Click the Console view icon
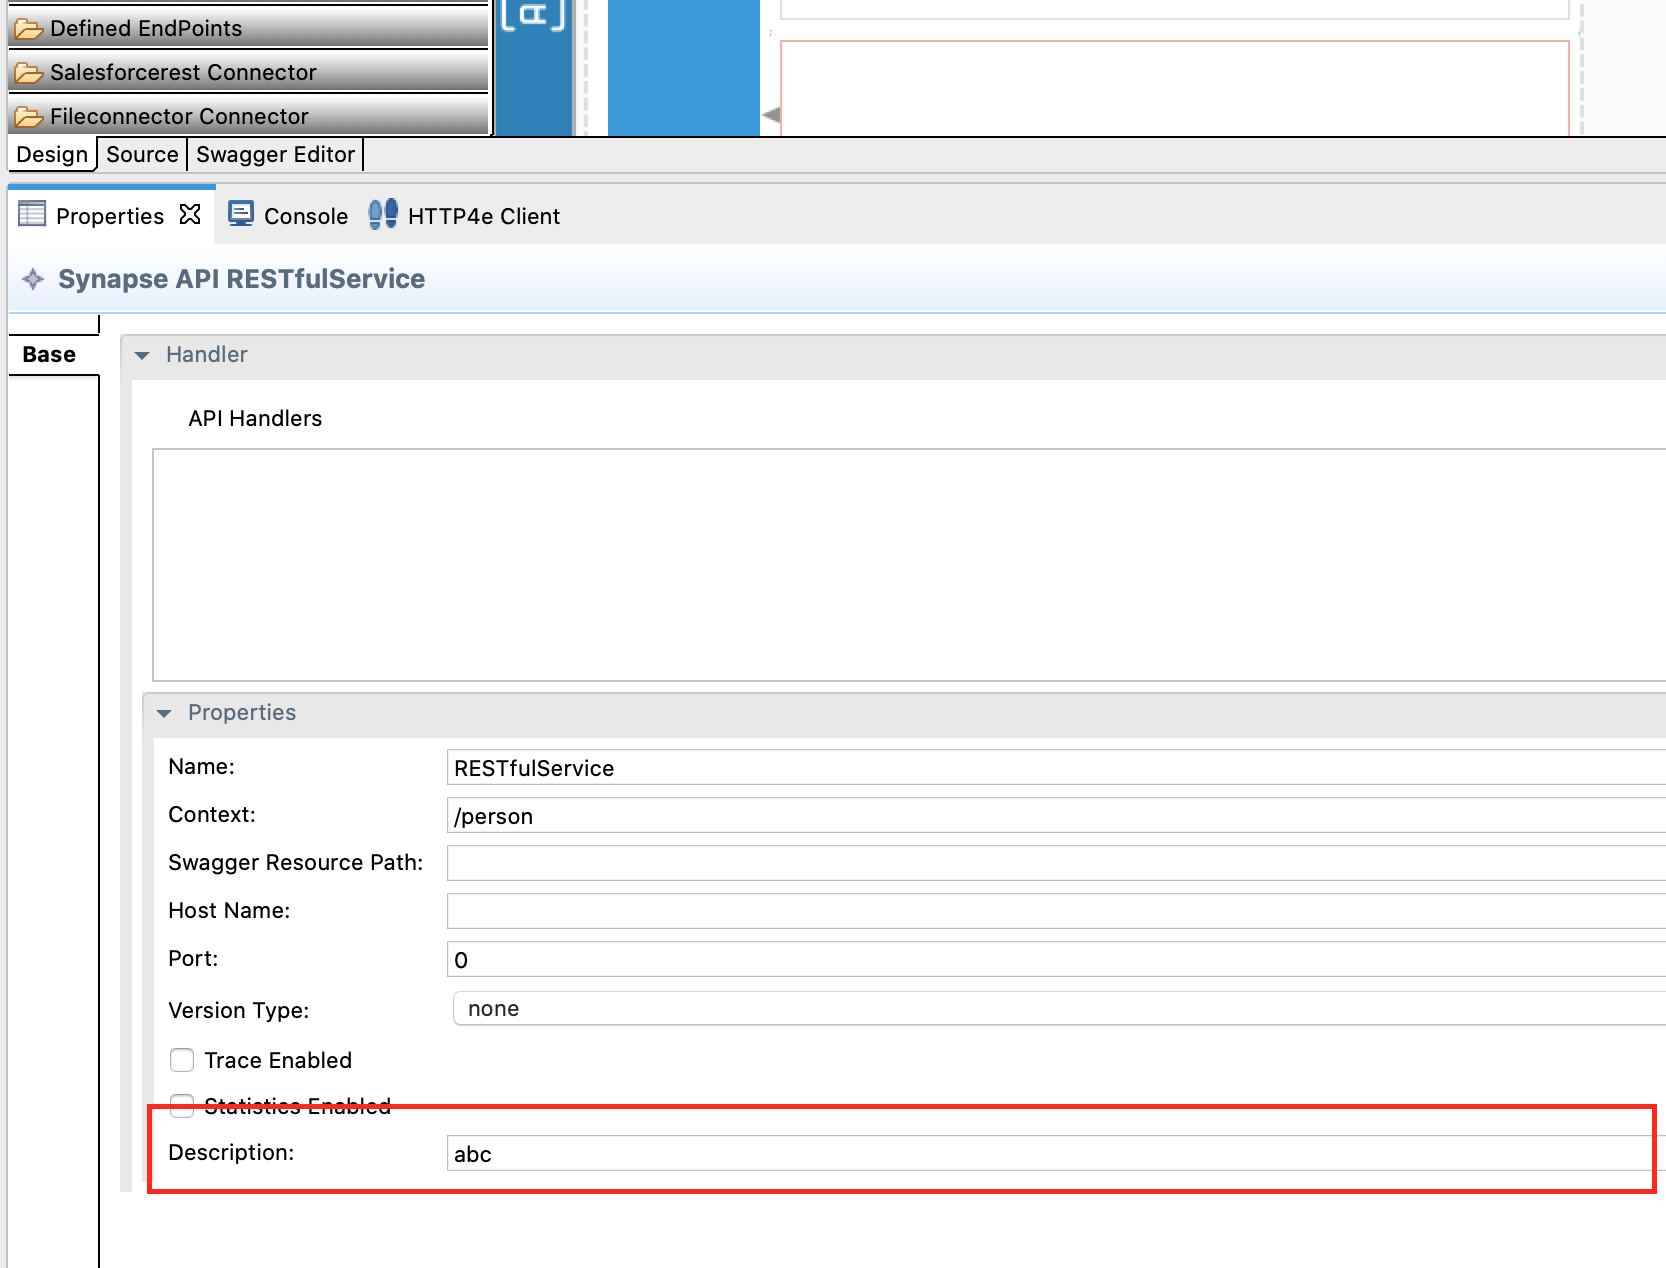Viewport: 1666px width, 1268px height. pos(241,213)
